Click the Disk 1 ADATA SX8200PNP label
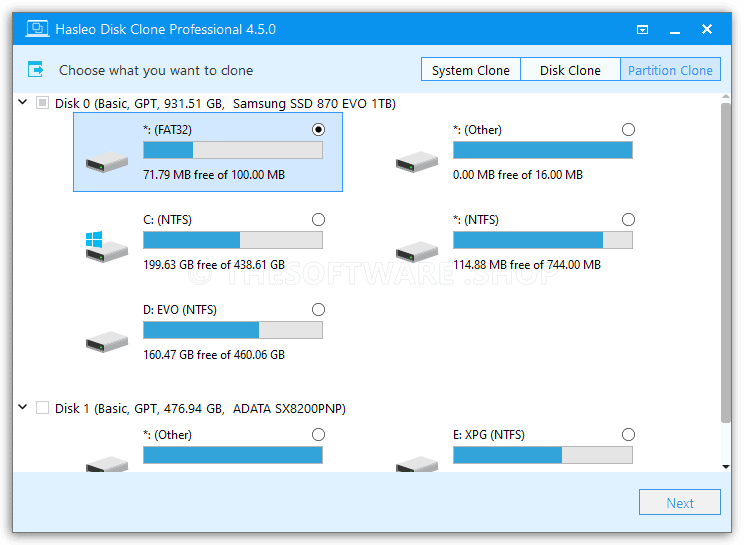Viewport: 744px width, 545px height. [x=200, y=408]
